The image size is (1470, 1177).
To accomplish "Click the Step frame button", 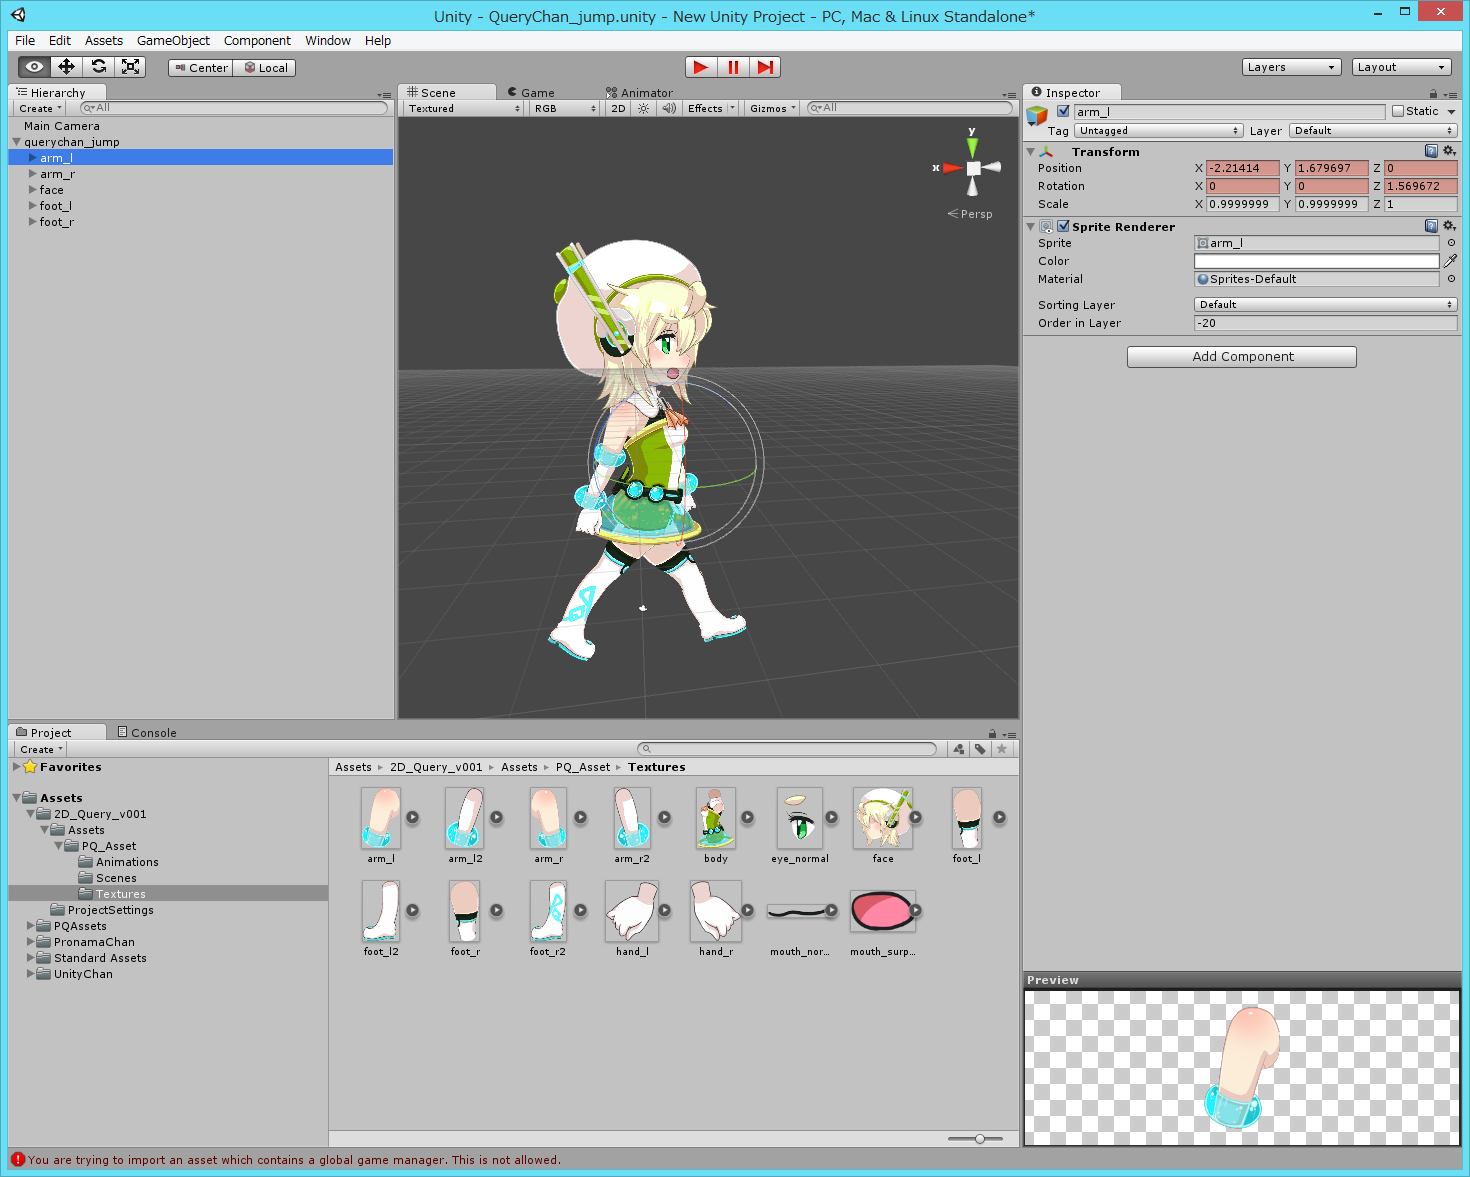I will pos(765,67).
